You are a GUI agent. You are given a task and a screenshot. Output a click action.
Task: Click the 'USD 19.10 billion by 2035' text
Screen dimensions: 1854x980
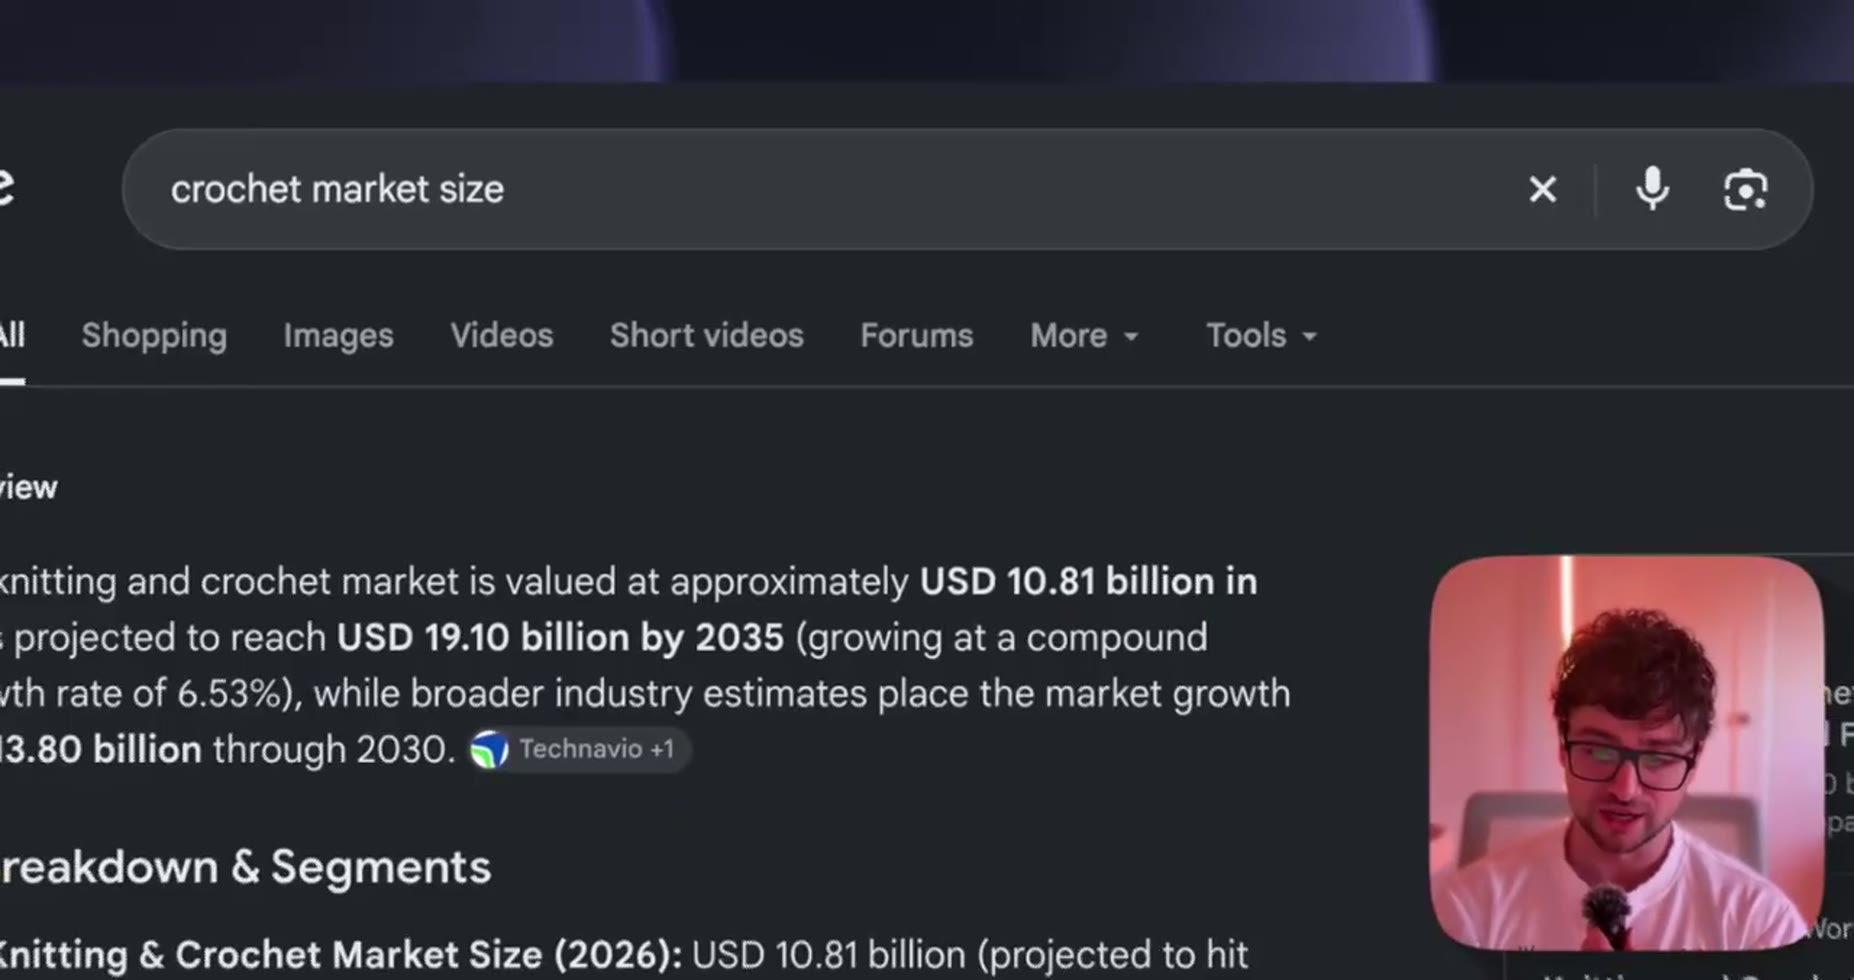560,637
